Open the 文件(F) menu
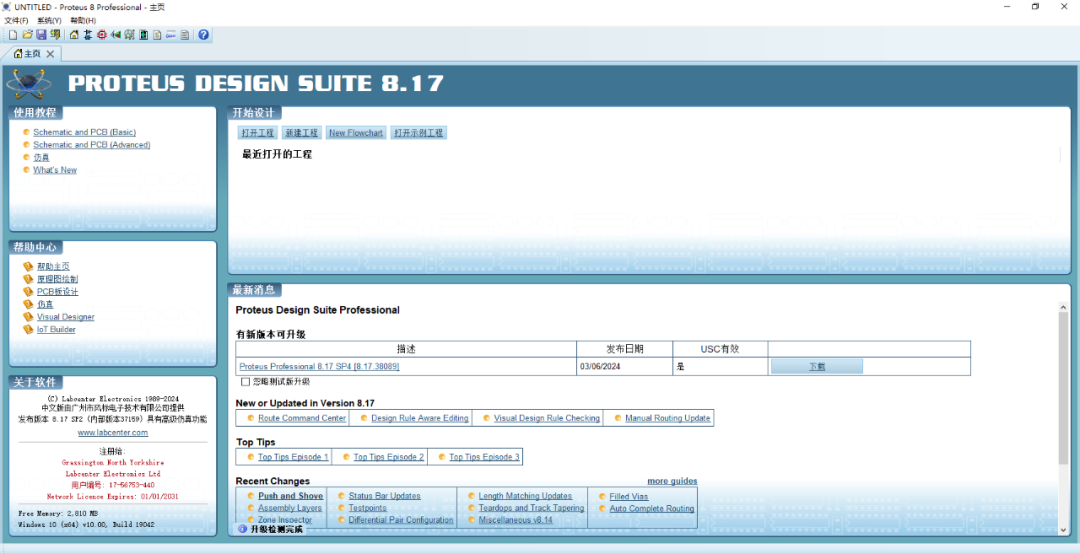Viewport: 1080px width, 554px height. (16, 20)
